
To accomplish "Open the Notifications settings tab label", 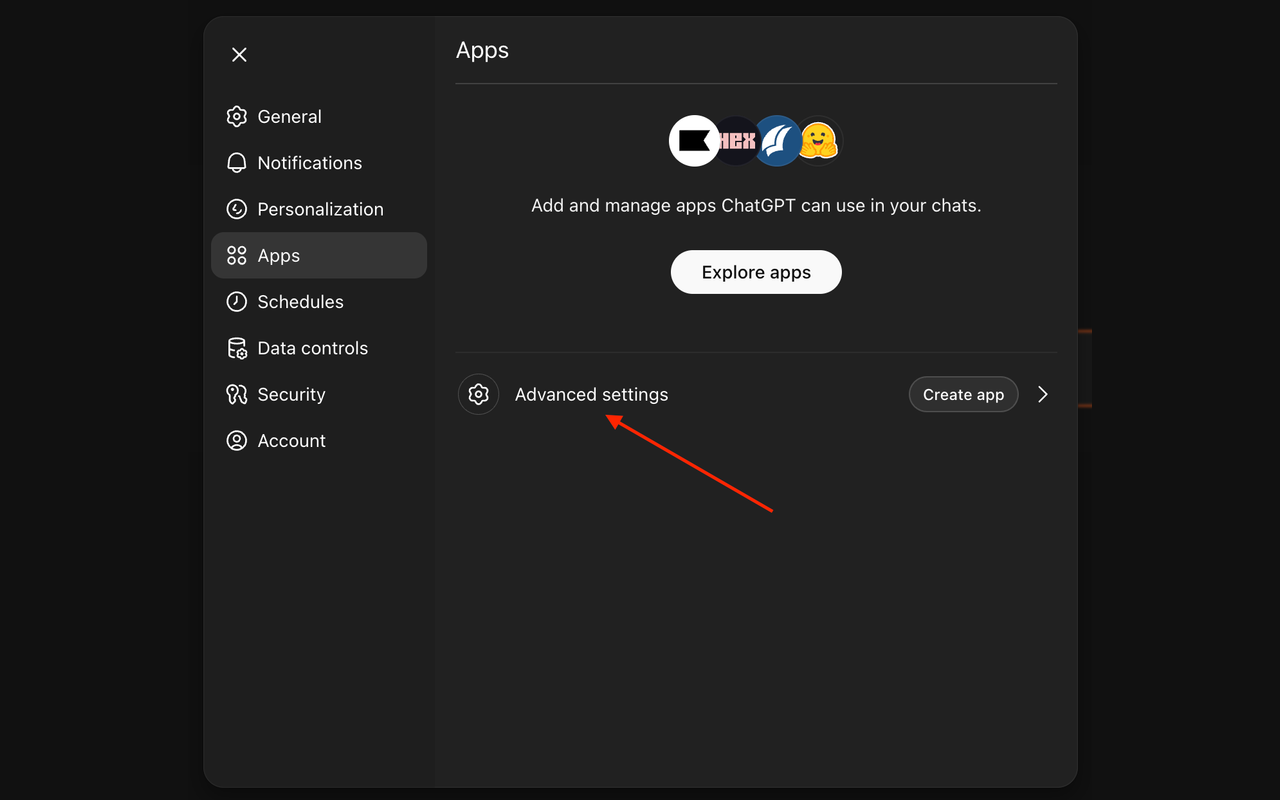I will pyautogui.click(x=309, y=163).
